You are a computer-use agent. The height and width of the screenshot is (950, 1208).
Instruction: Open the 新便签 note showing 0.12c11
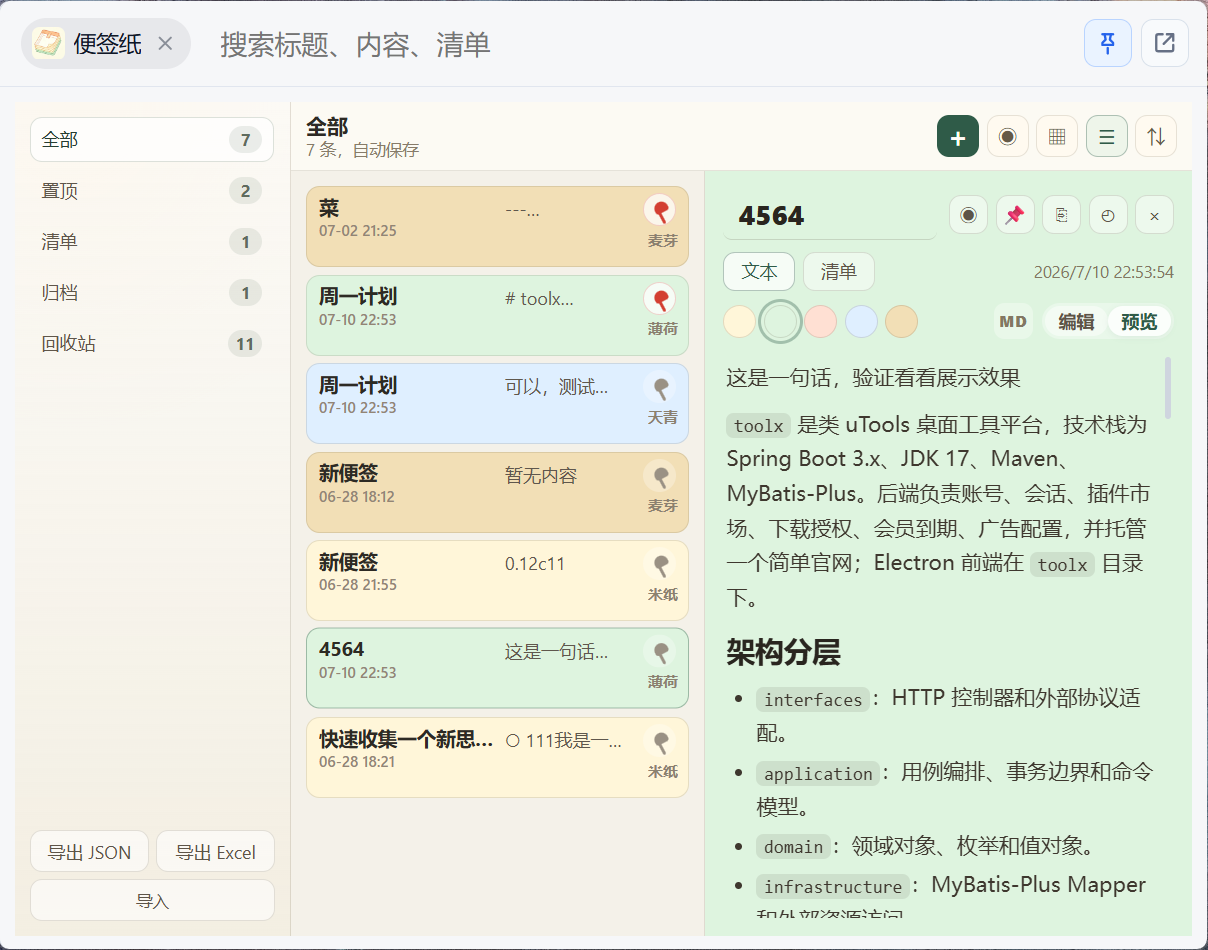coord(497,580)
